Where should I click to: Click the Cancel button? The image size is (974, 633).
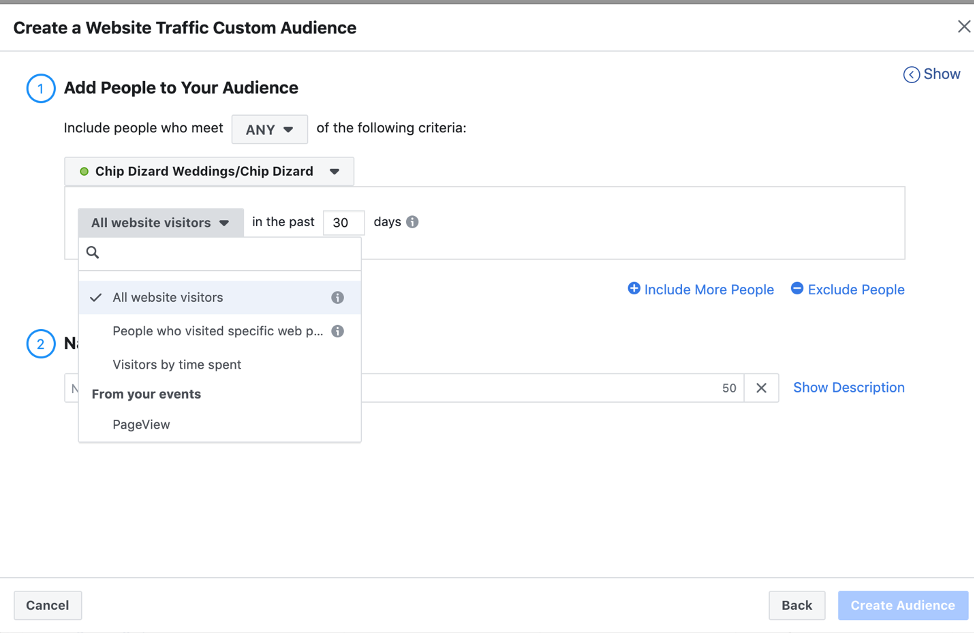[x=48, y=605]
